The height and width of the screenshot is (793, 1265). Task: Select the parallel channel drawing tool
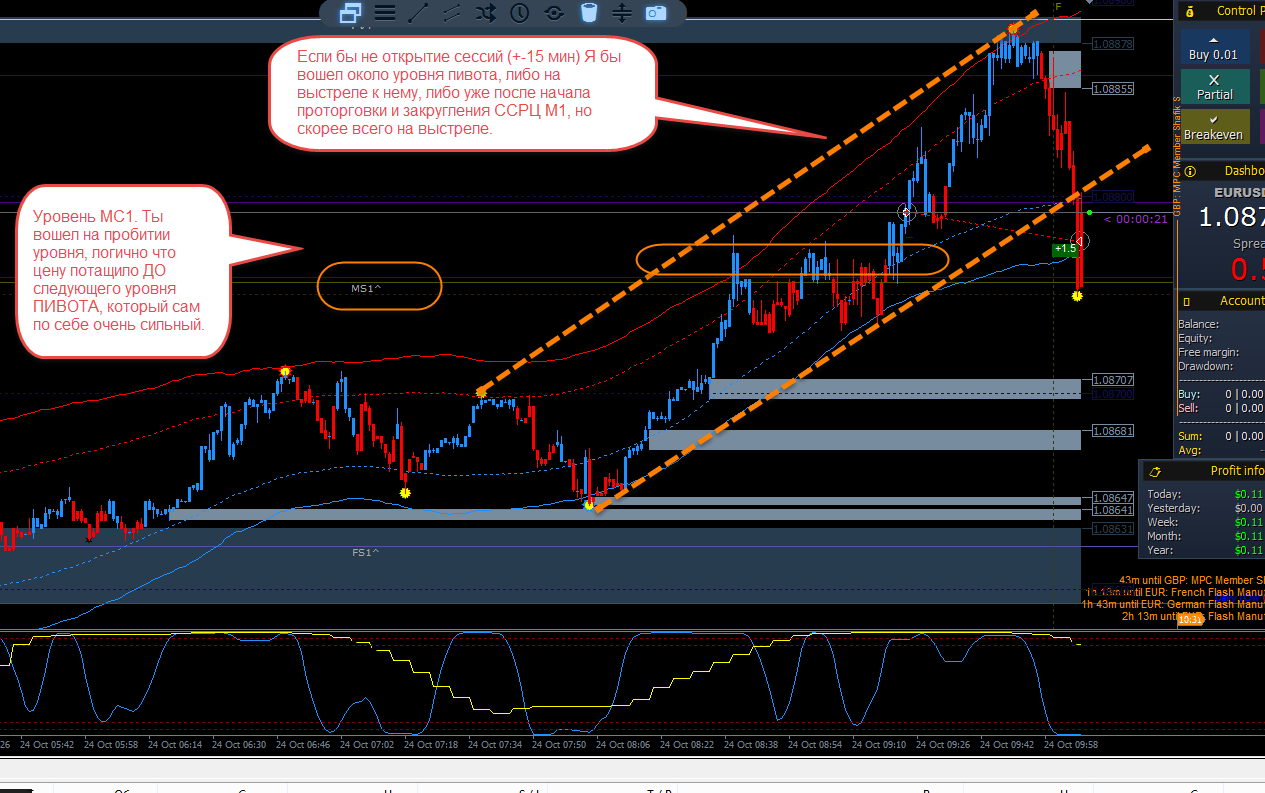[452, 13]
